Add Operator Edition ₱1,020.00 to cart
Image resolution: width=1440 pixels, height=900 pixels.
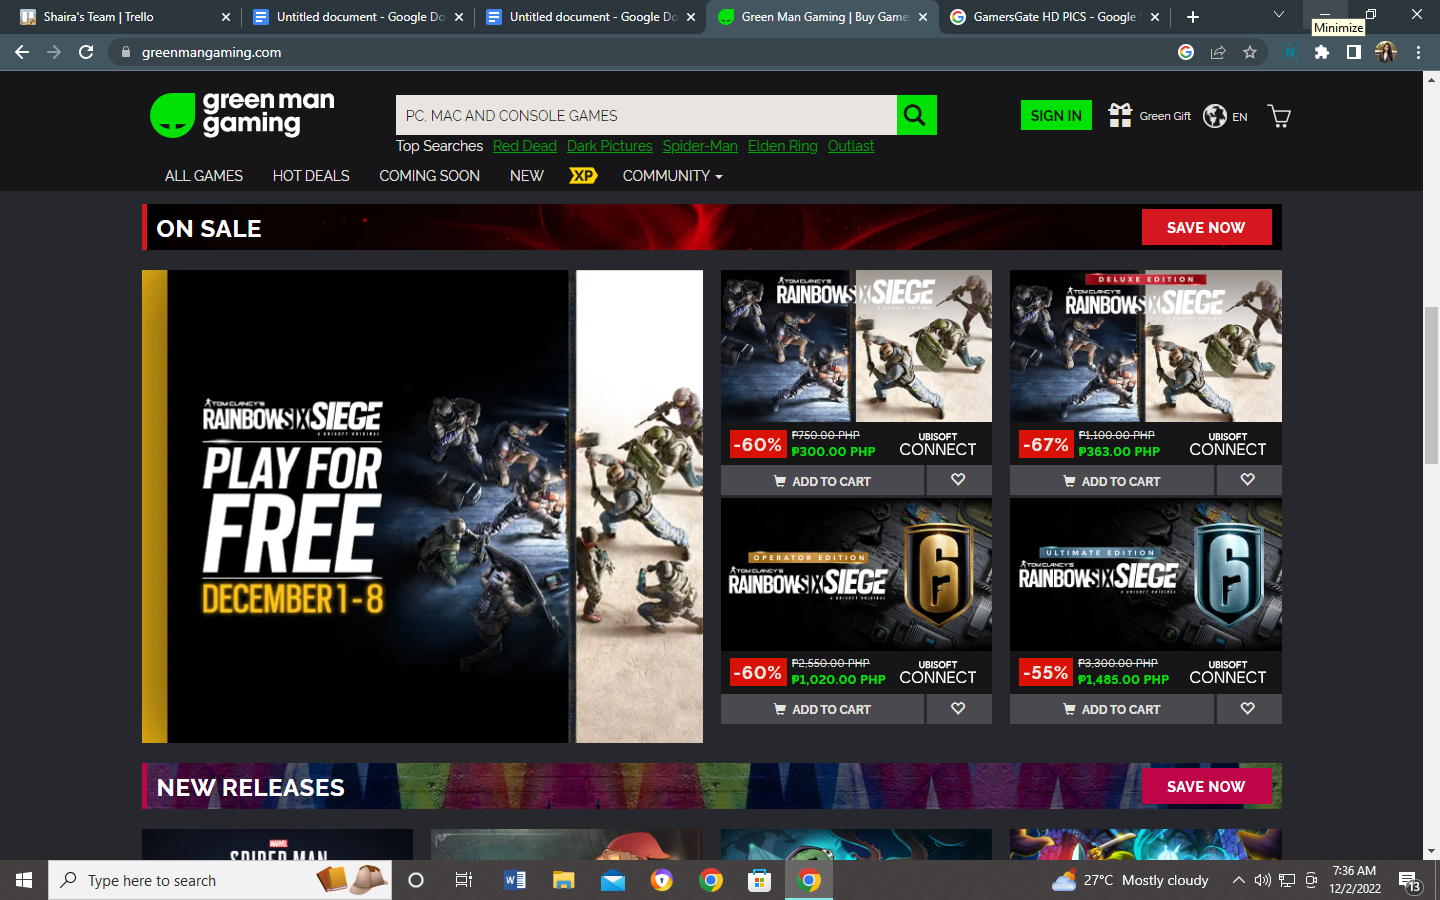click(822, 709)
